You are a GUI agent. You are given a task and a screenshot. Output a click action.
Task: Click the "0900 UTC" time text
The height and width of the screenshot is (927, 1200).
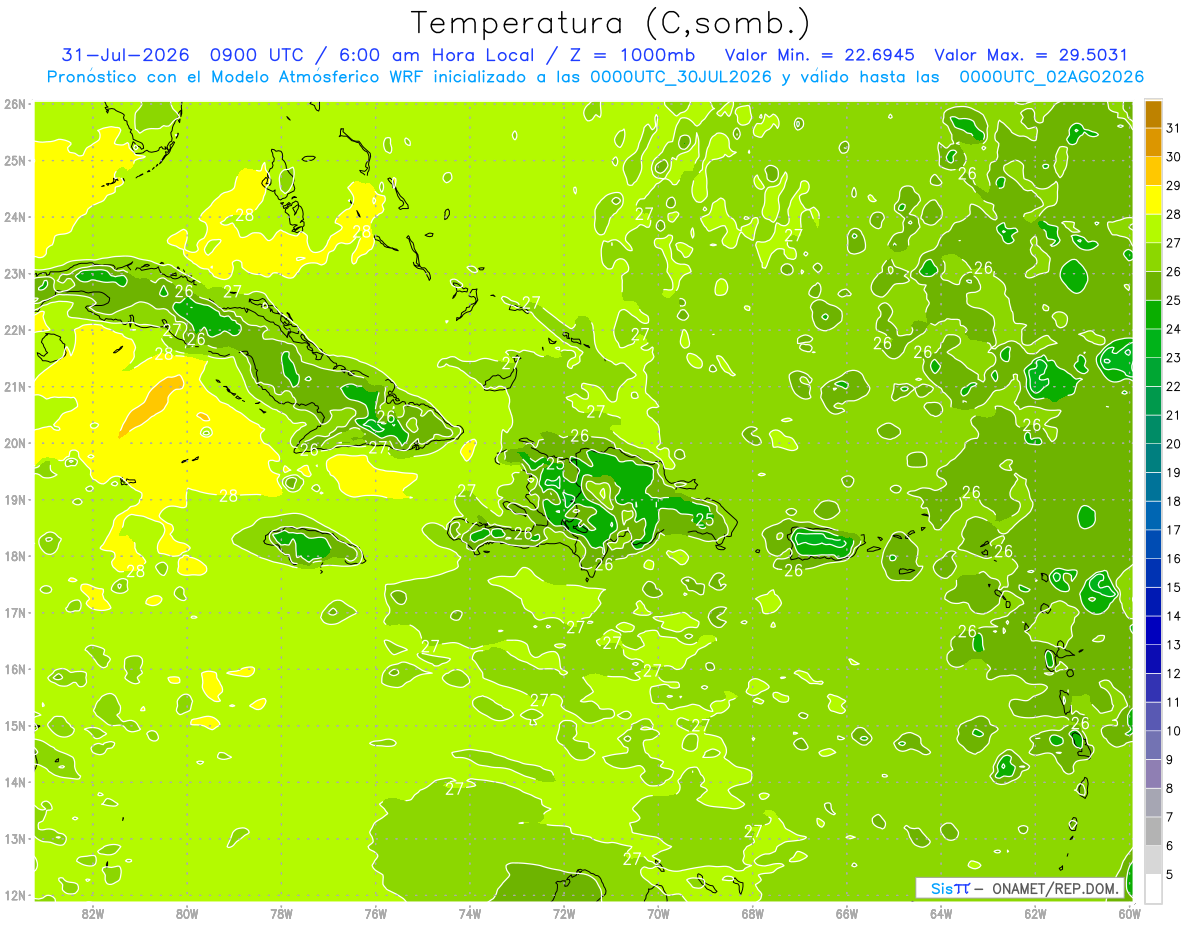tap(258, 55)
